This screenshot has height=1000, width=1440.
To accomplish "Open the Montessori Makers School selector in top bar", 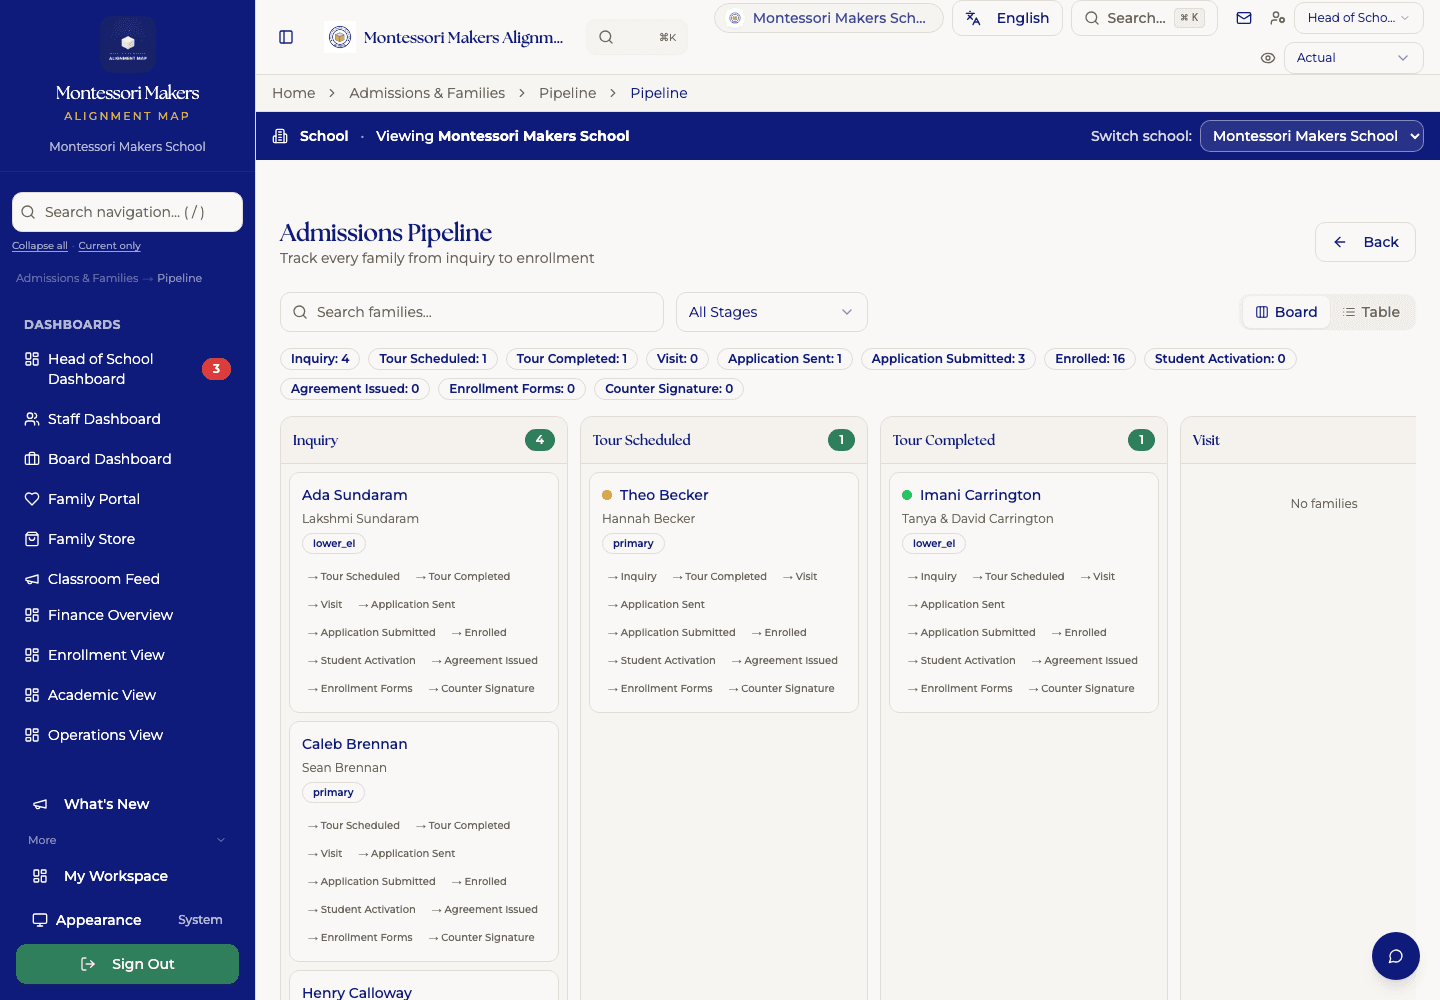I will pyautogui.click(x=828, y=18).
